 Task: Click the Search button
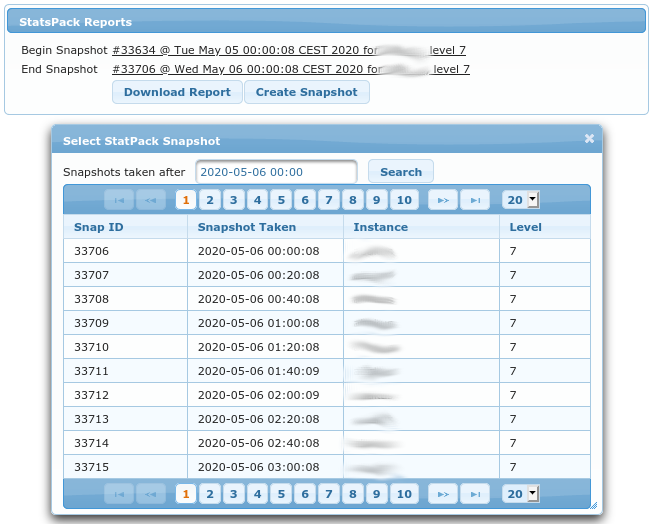click(x=401, y=171)
